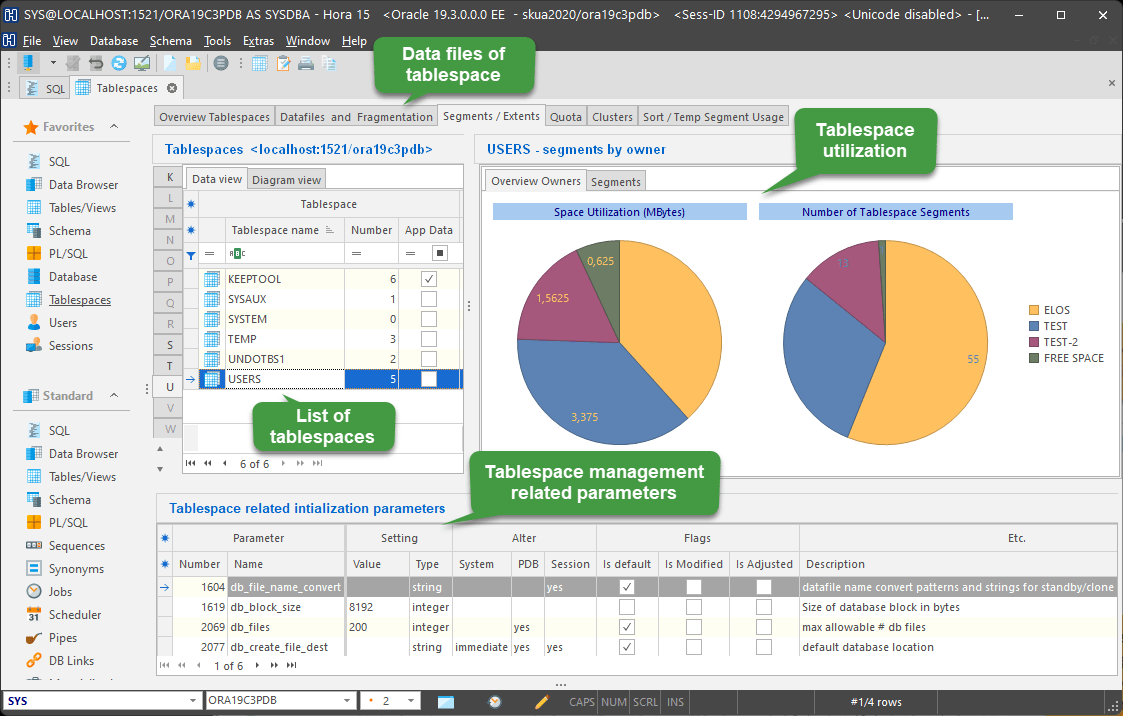
Task: Switch to the Segments tab
Action: [x=615, y=183]
